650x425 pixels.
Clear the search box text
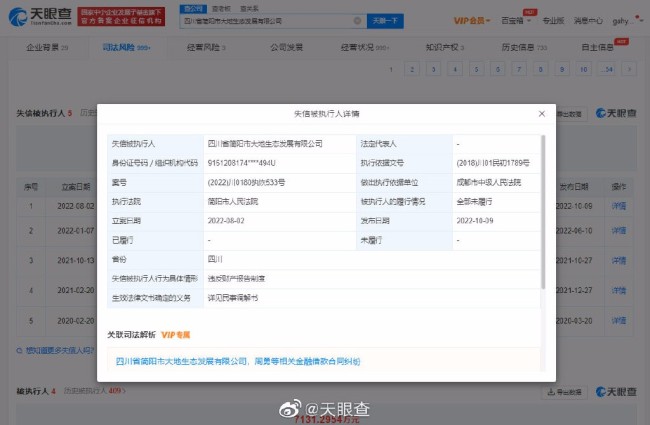click(x=357, y=21)
